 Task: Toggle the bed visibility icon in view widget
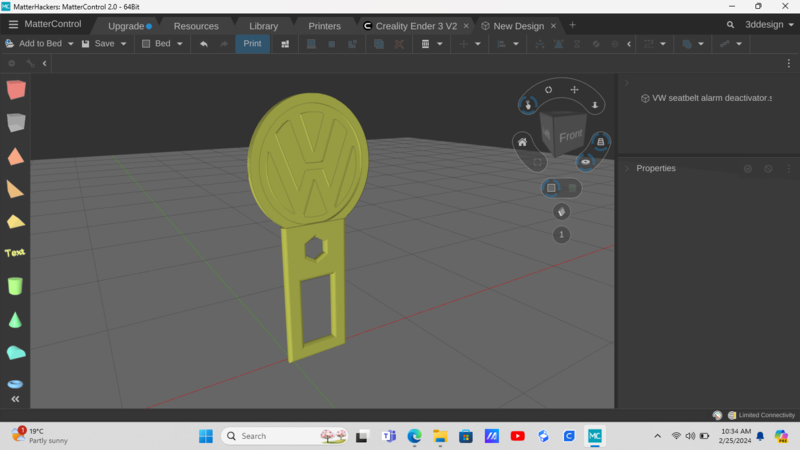coord(586,162)
